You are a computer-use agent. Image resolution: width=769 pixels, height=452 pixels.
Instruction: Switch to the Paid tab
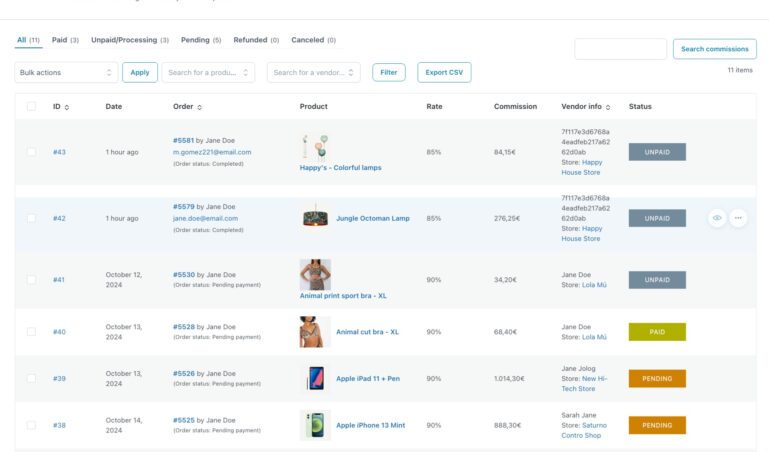tap(65, 40)
